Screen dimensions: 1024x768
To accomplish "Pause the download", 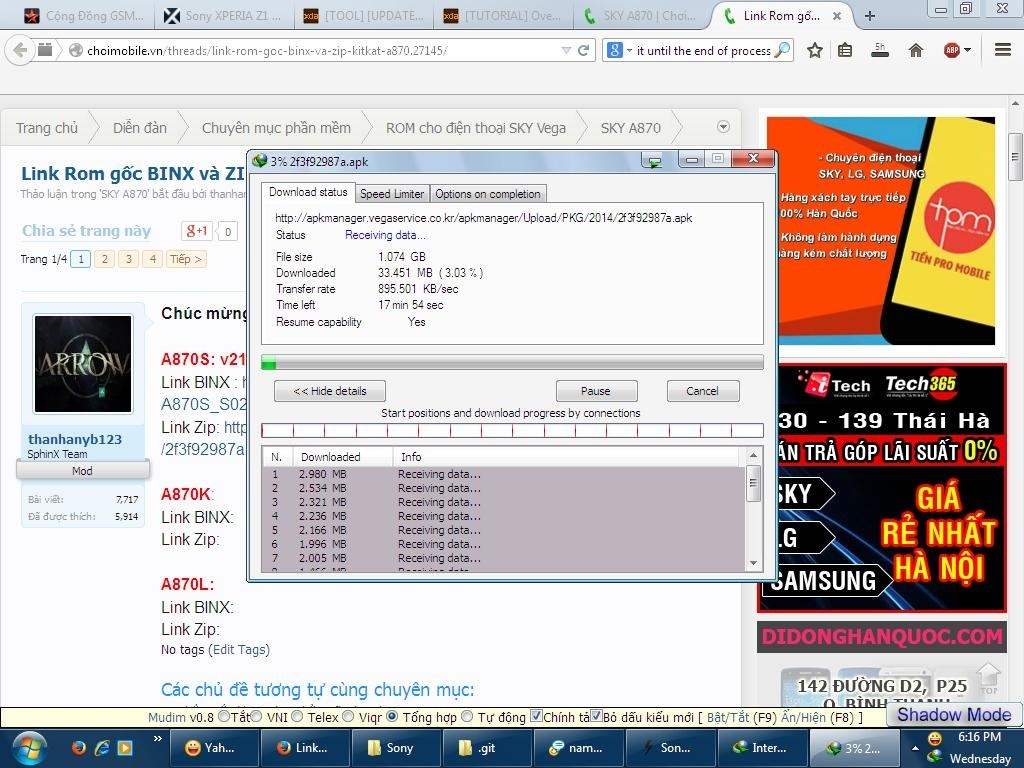I will (x=596, y=391).
